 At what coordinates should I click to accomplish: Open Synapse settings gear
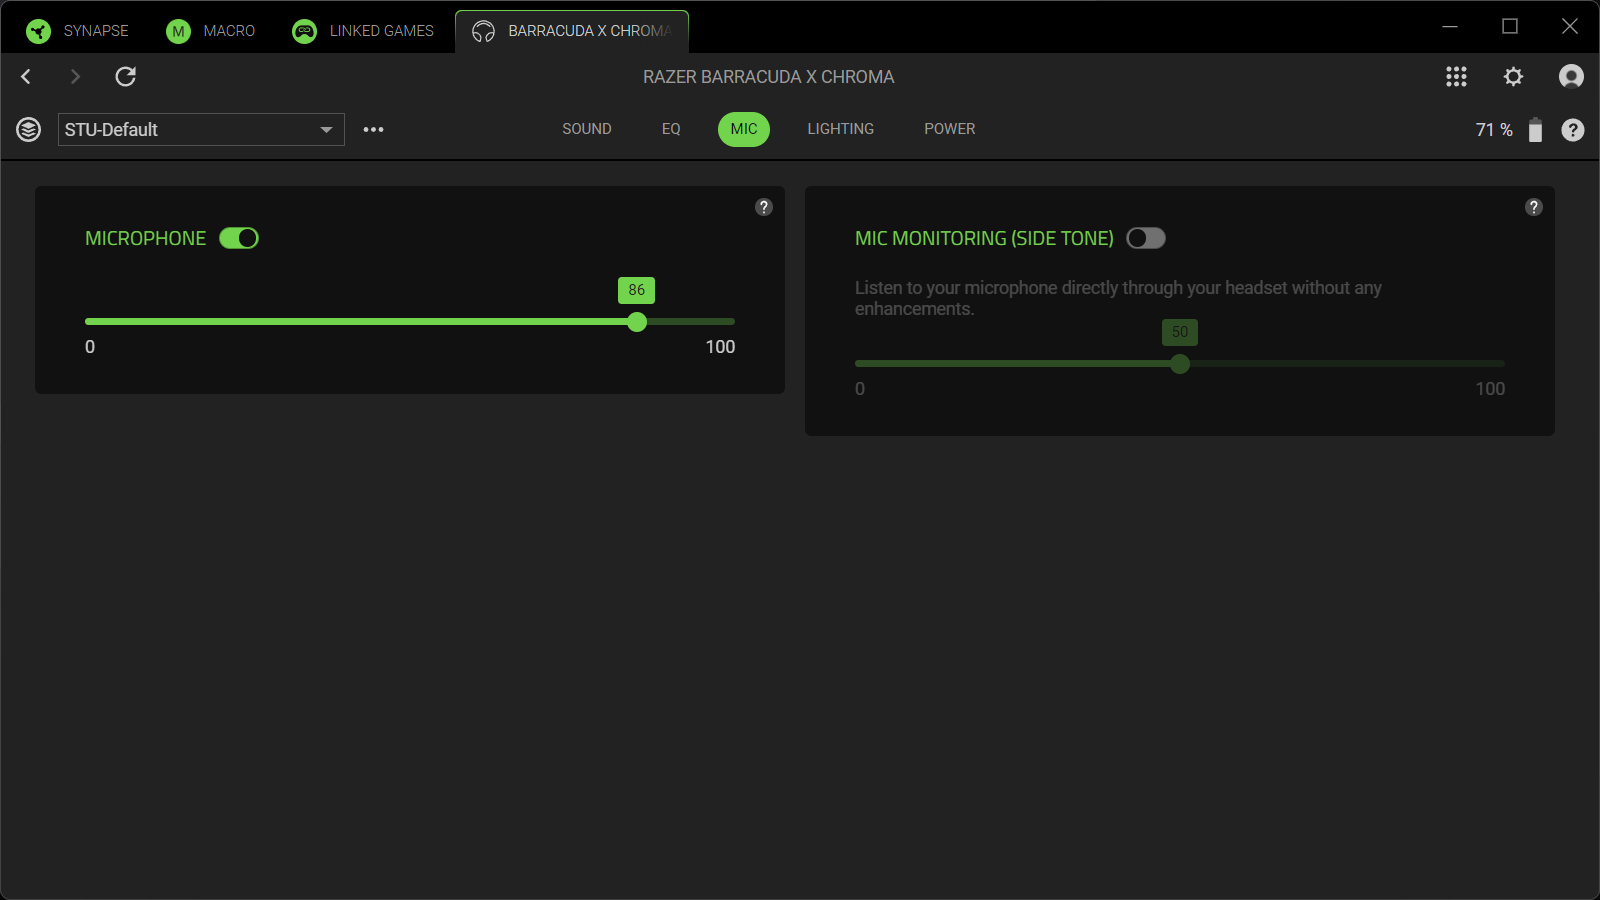tap(1514, 76)
